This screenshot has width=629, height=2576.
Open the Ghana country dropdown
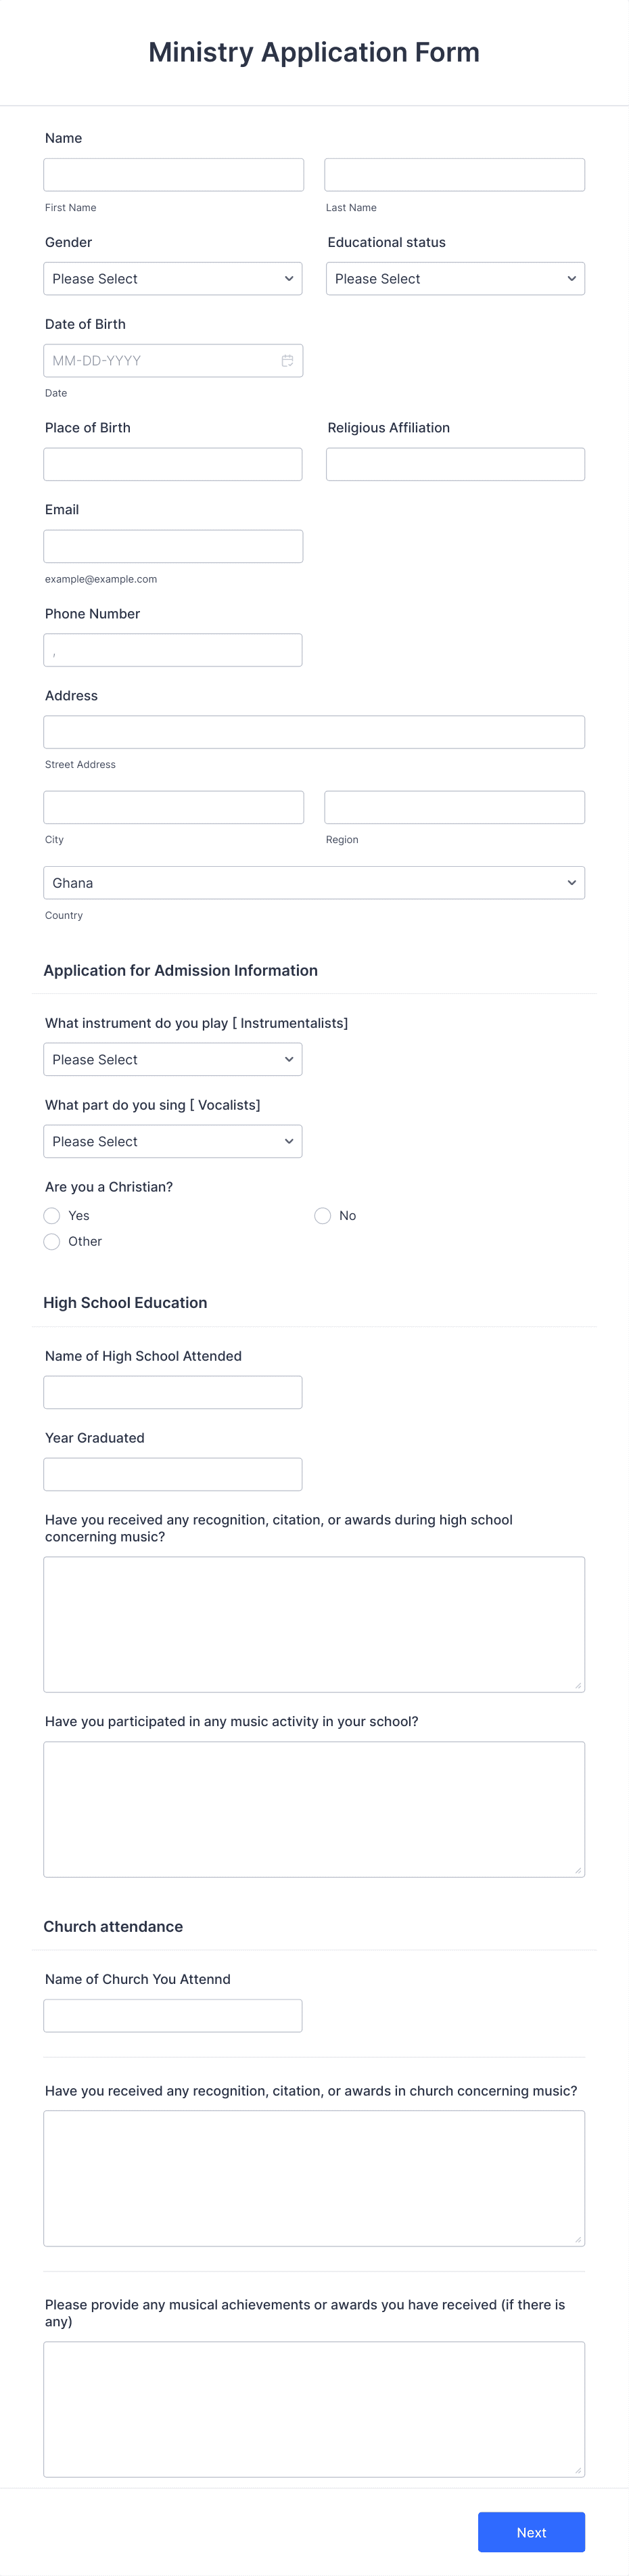[x=314, y=883]
